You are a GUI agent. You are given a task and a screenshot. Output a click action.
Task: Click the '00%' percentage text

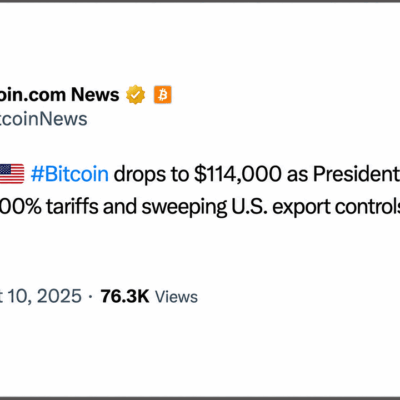21,207
